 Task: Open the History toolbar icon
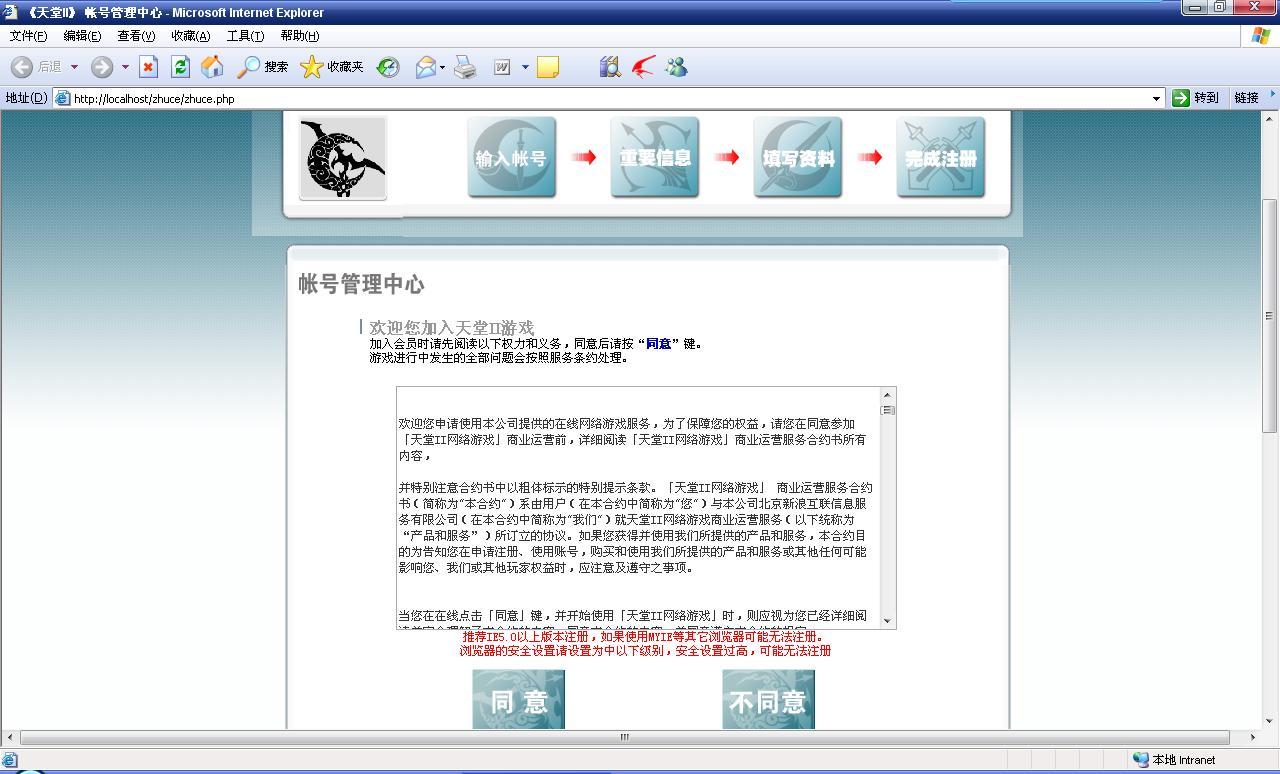click(x=388, y=67)
